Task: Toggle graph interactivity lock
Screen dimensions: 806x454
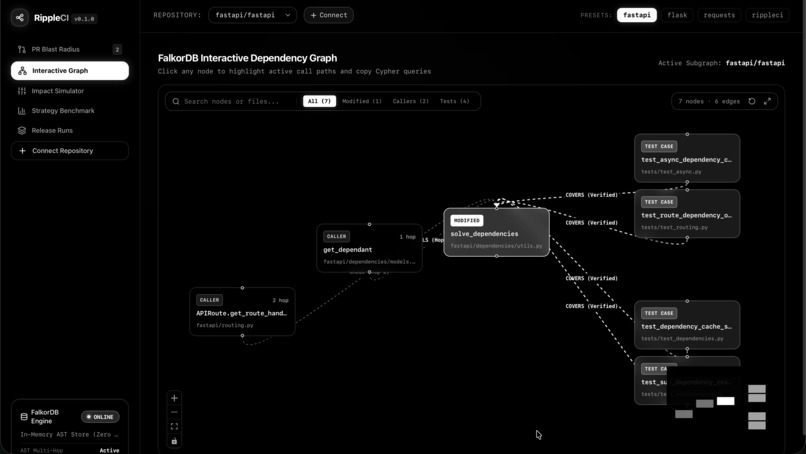Action: tap(174, 441)
